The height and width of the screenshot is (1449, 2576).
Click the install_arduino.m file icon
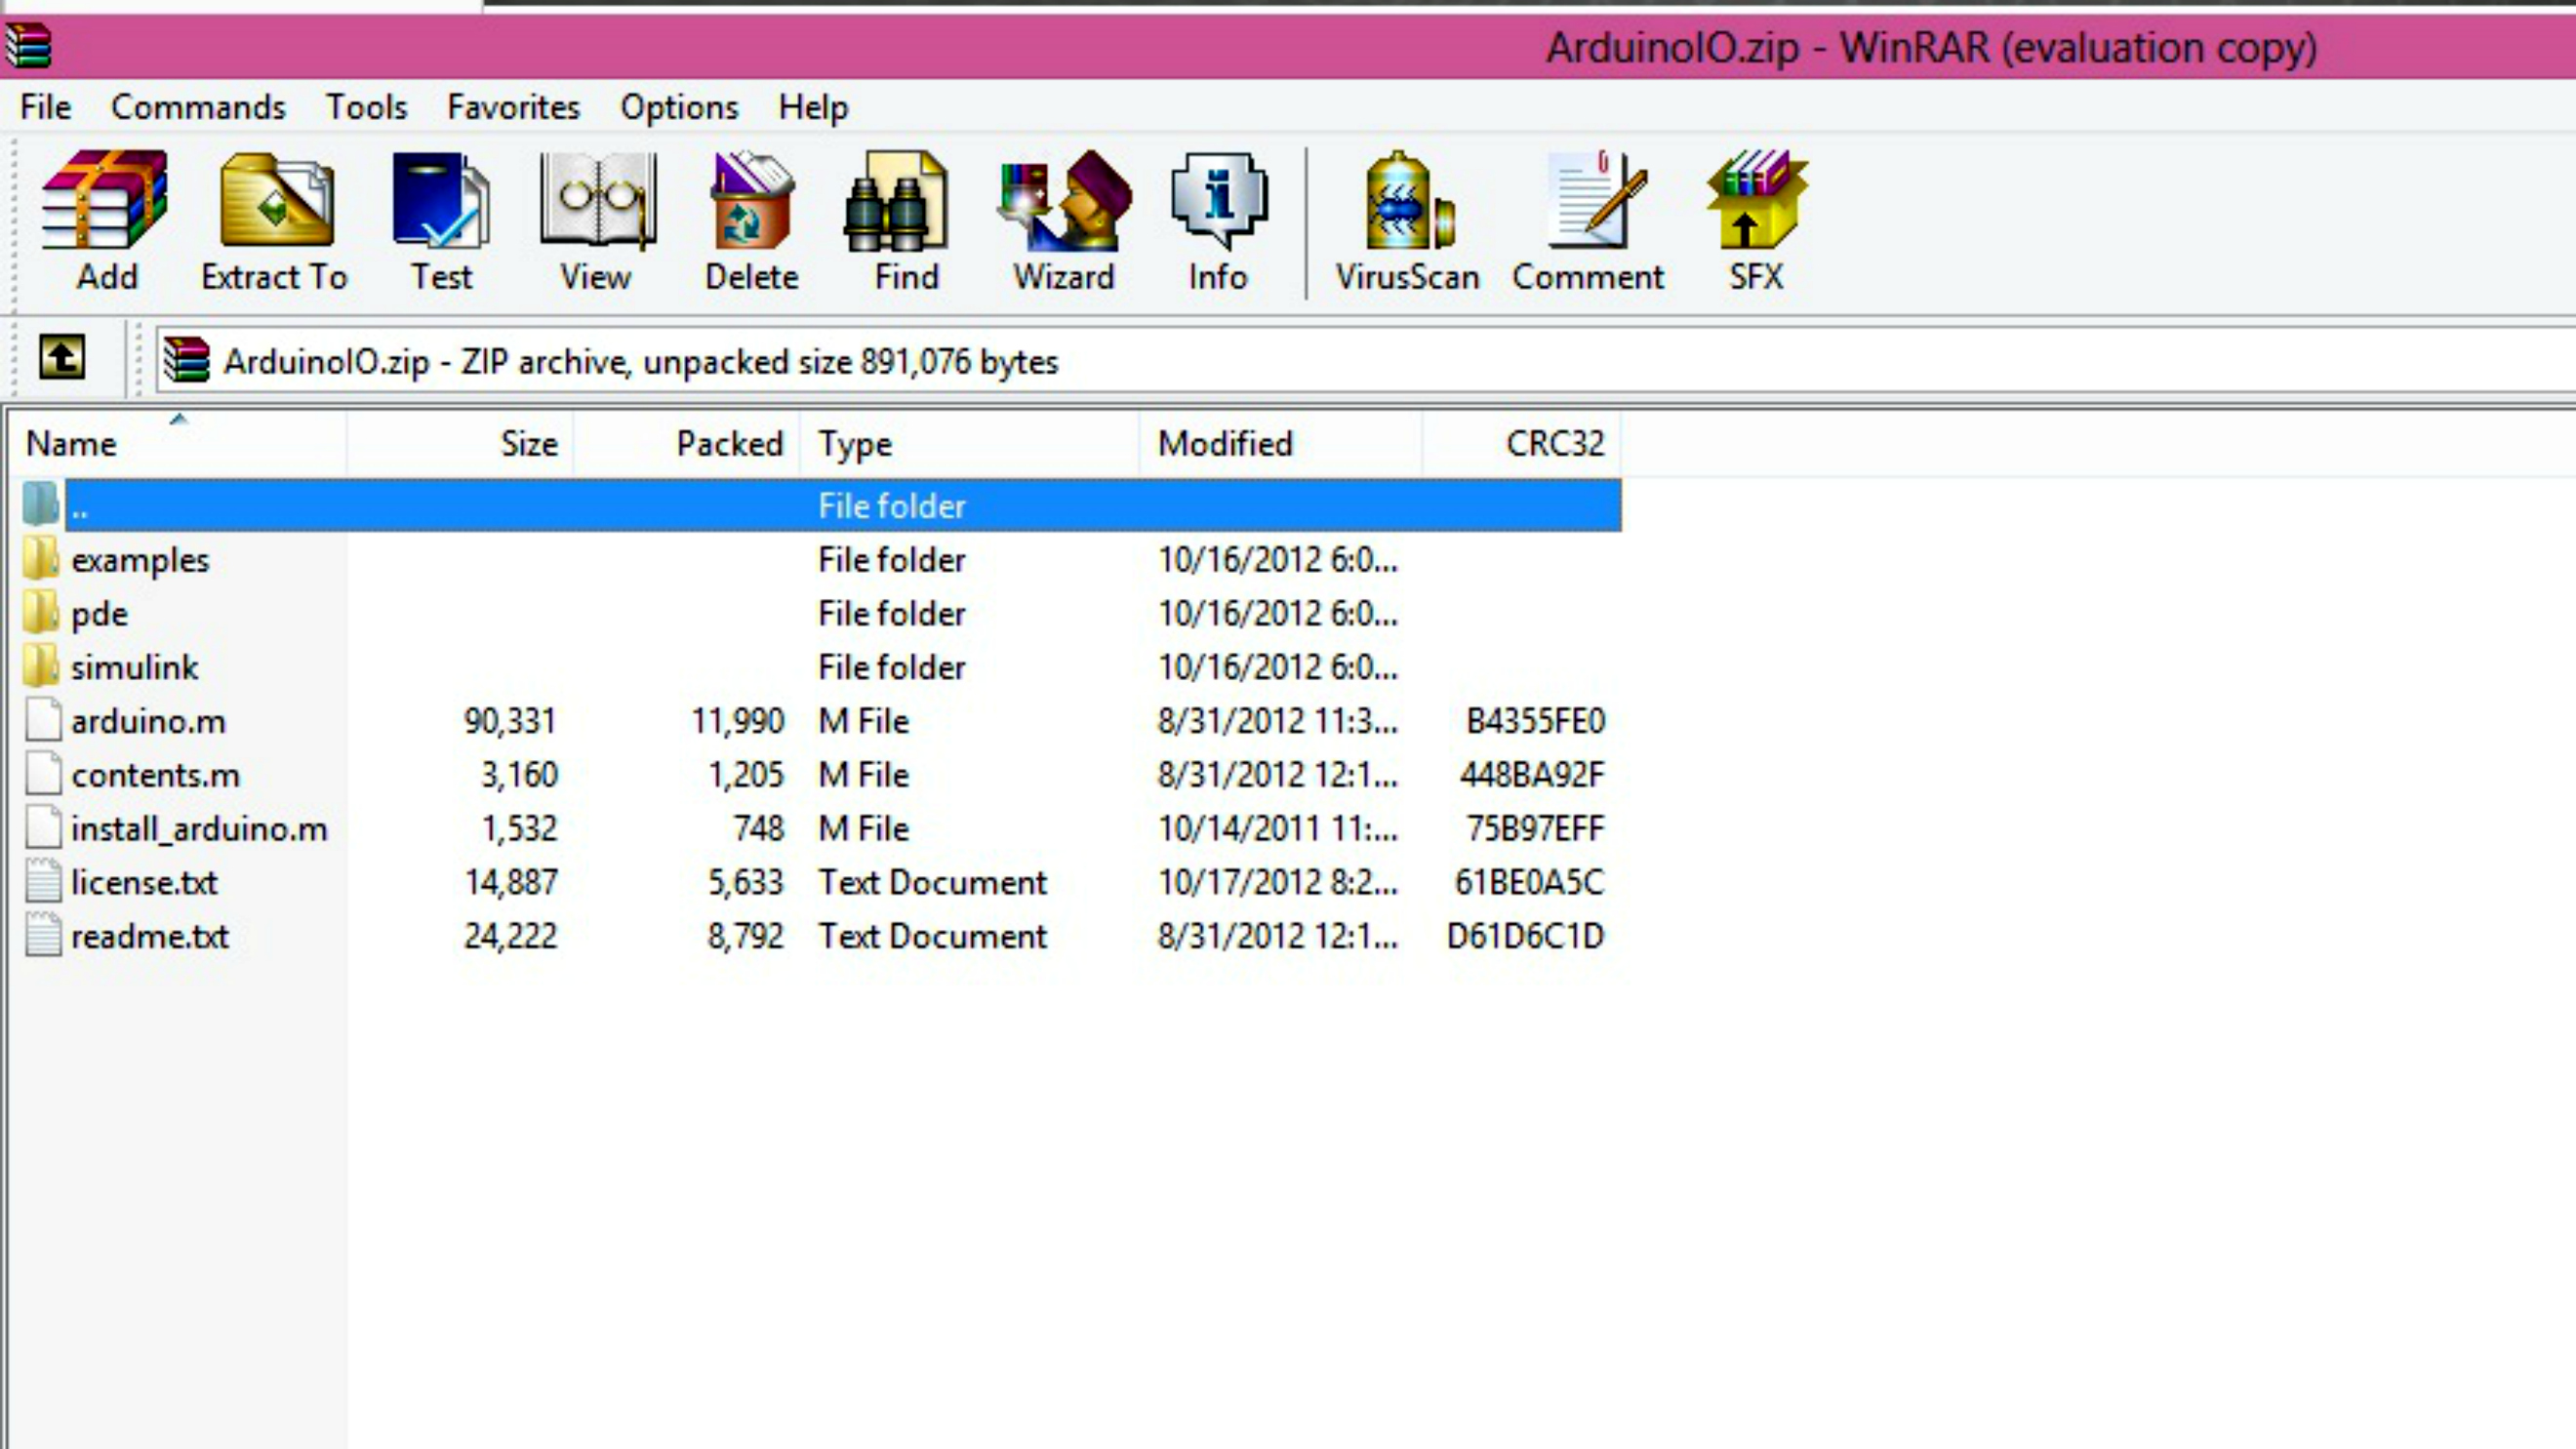43,827
